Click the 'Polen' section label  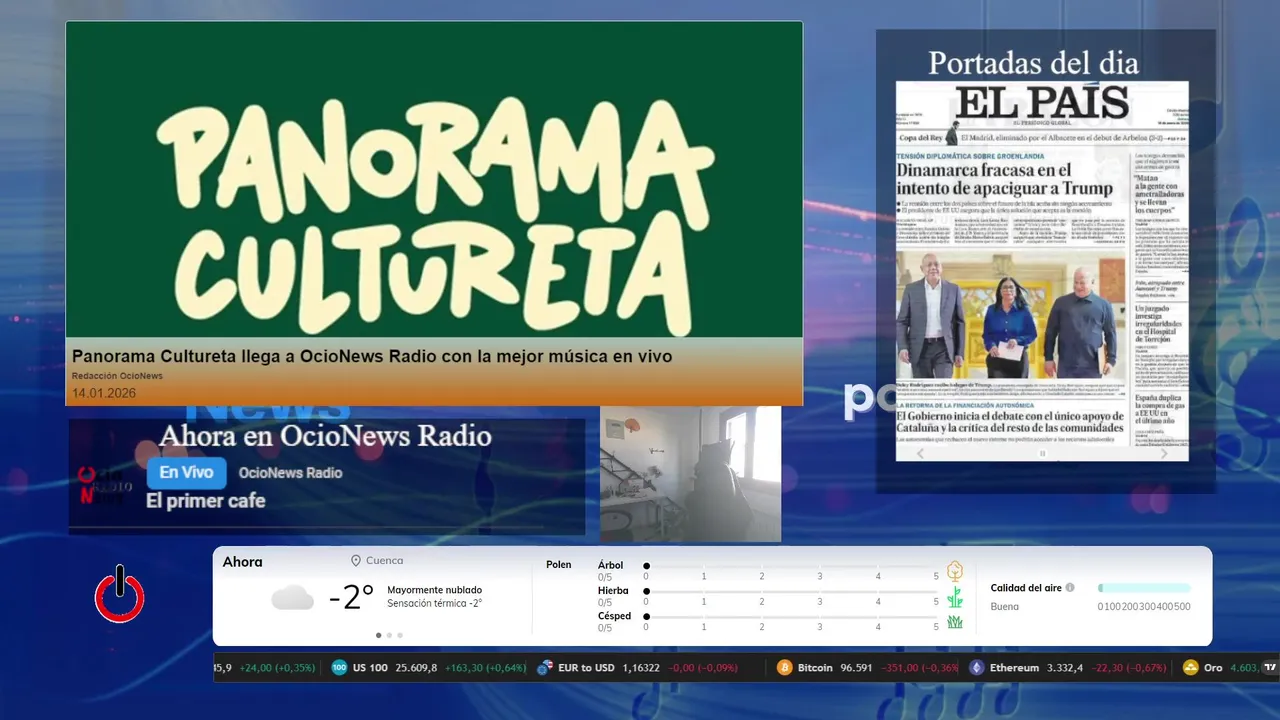(x=559, y=565)
